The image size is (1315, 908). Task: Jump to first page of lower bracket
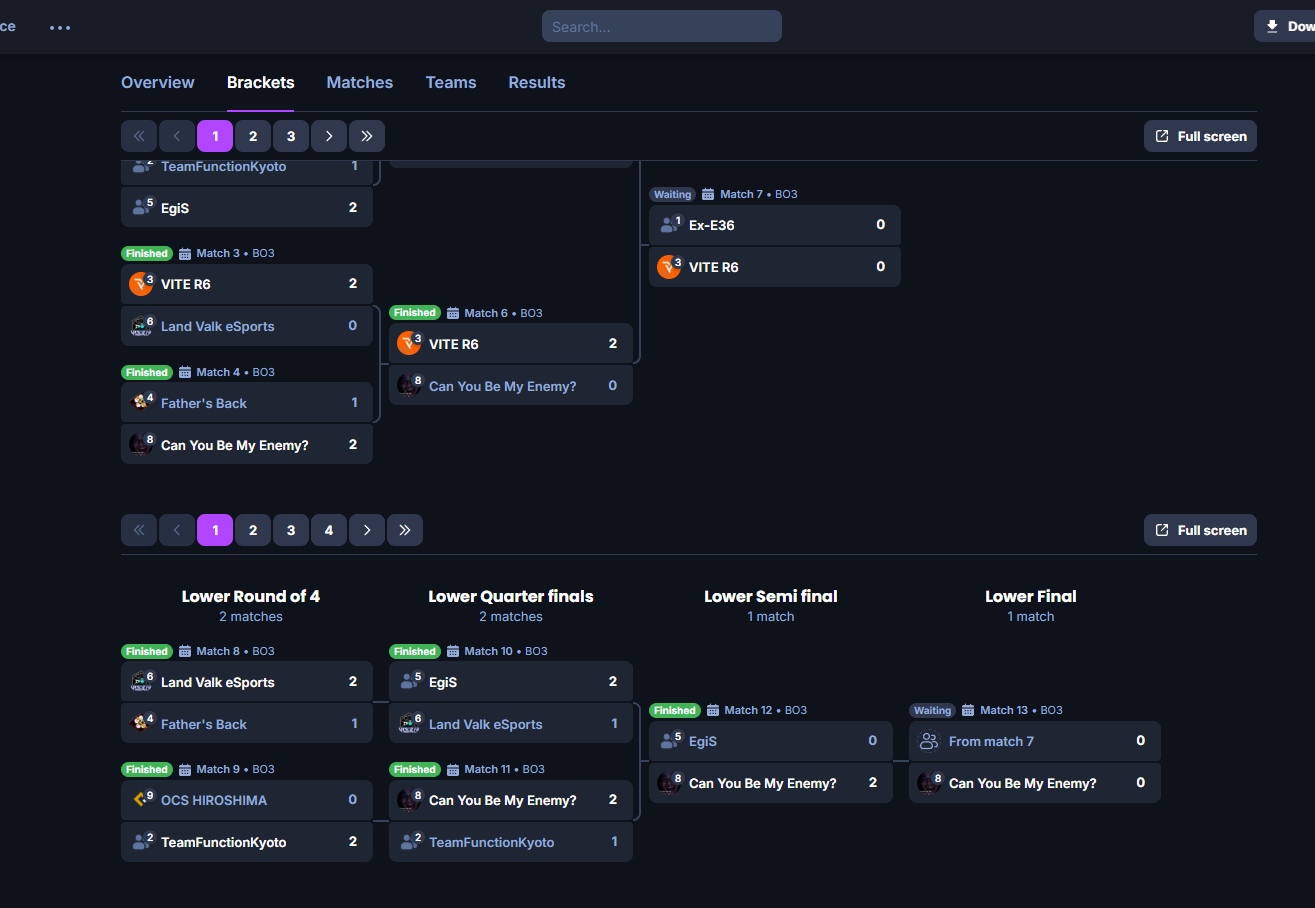click(x=139, y=530)
